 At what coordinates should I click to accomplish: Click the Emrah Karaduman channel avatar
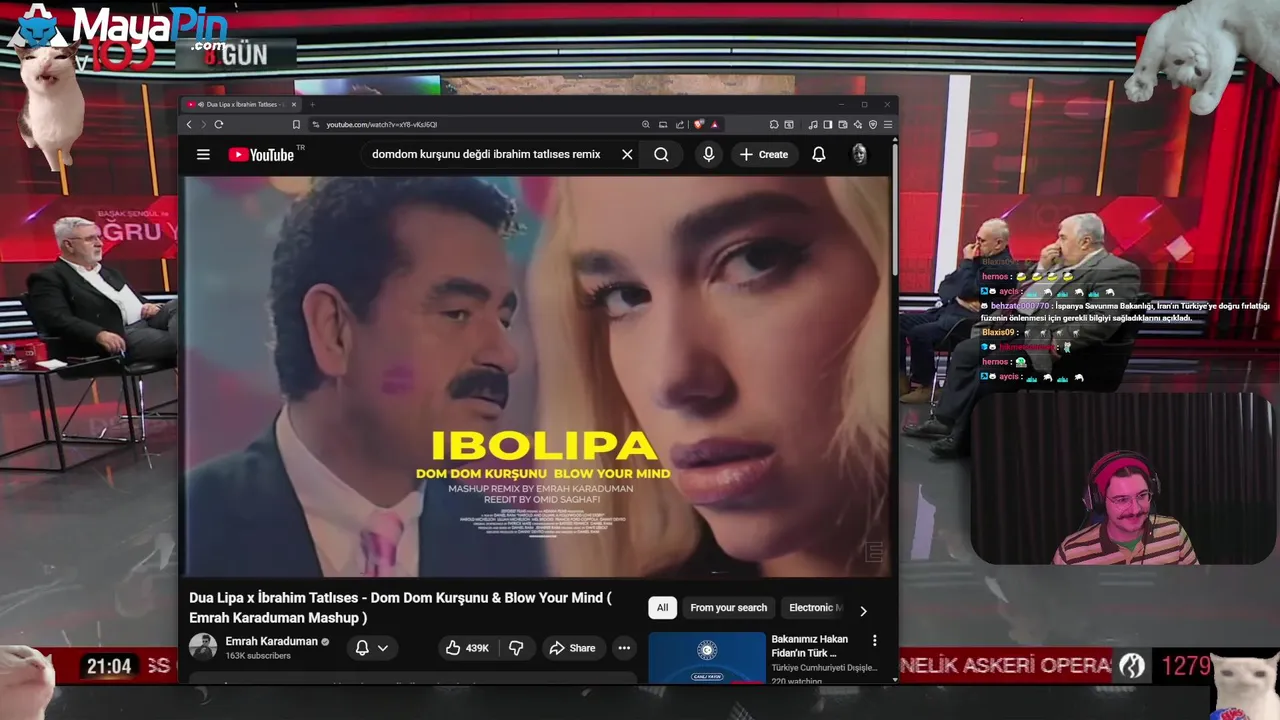[x=203, y=647]
